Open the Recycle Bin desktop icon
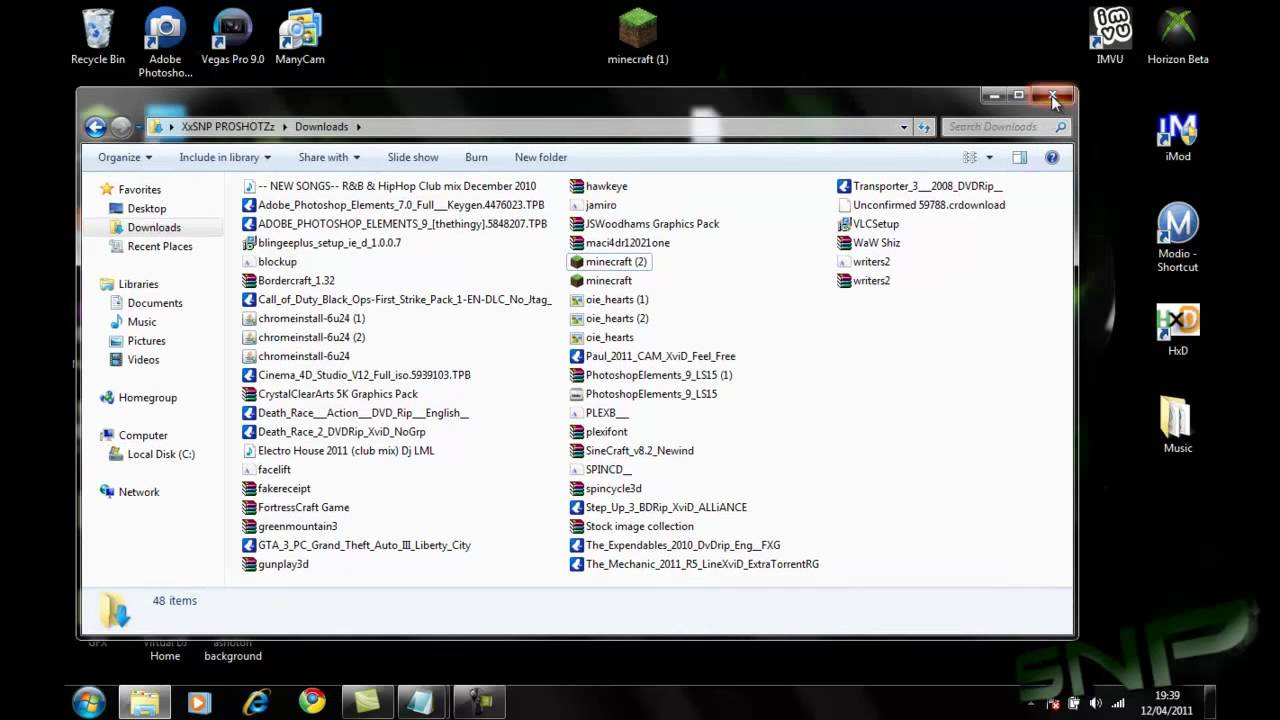 pyautogui.click(x=97, y=37)
